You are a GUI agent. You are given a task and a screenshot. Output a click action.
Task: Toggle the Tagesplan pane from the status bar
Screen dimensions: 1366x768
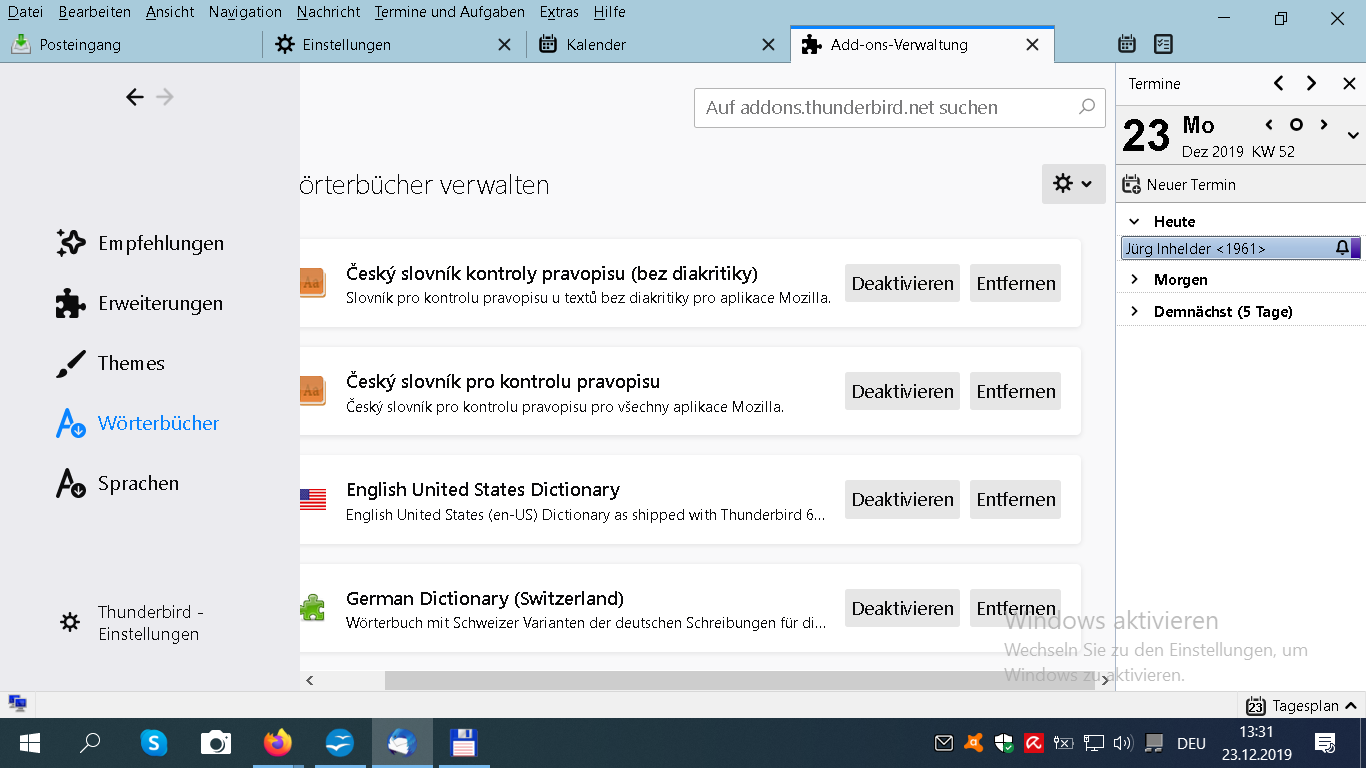[1302, 705]
